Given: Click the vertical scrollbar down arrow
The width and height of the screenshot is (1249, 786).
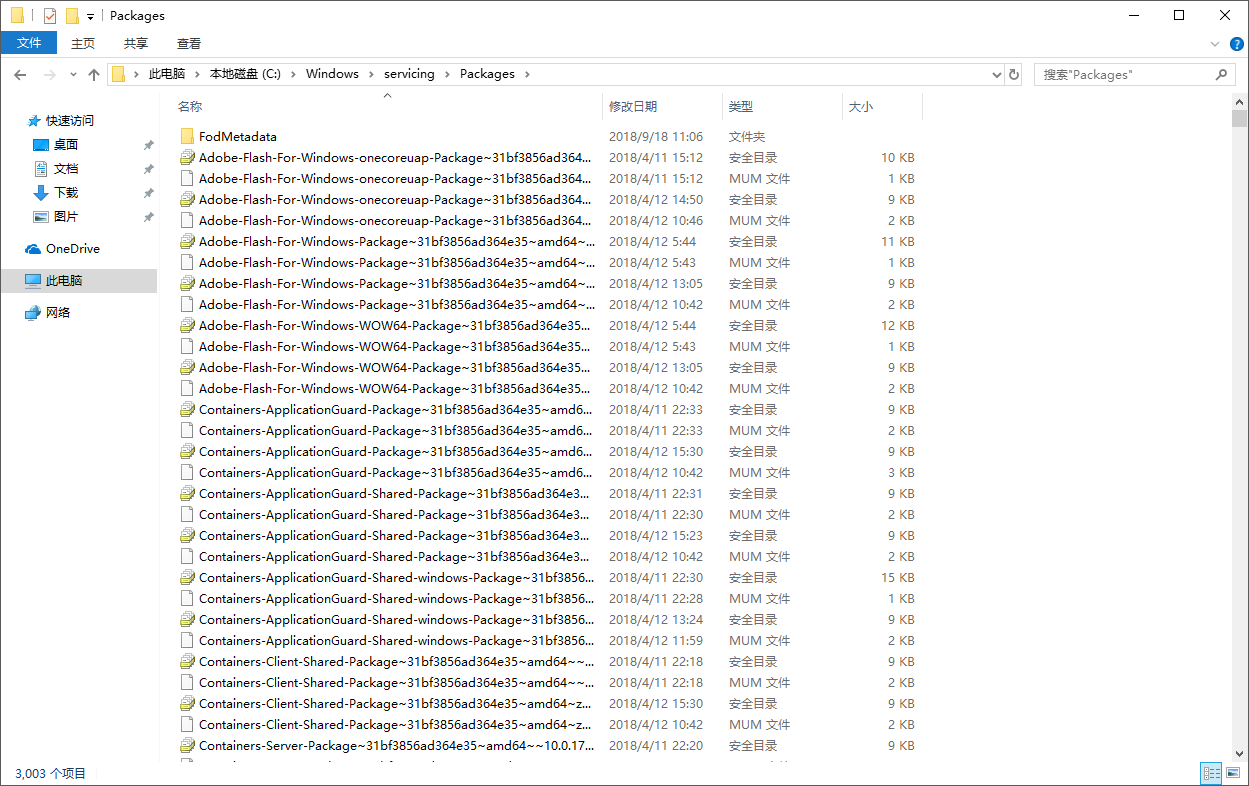Looking at the screenshot, I should point(1240,753).
